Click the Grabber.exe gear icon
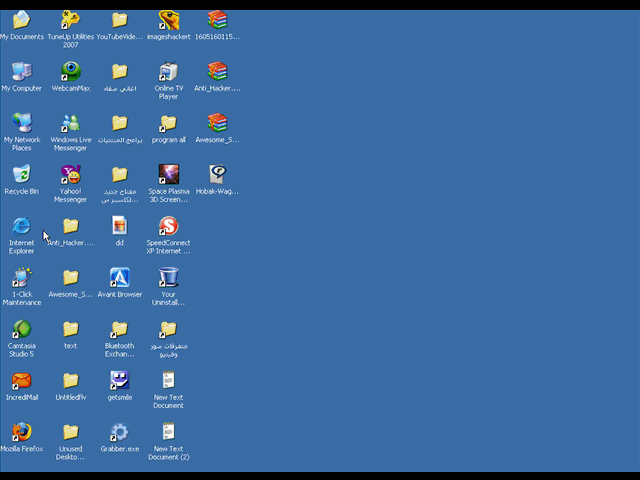This screenshot has width=640, height=480. point(120,432)
